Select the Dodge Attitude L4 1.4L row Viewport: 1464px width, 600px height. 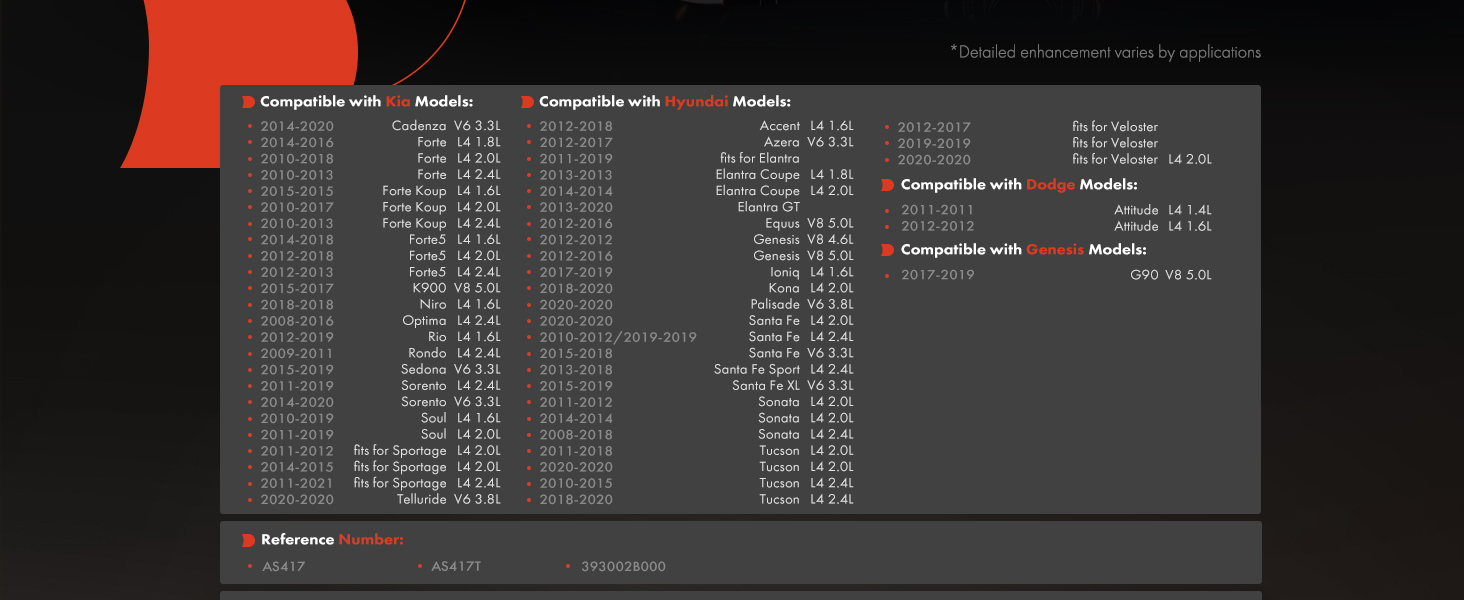point(1050,210)
